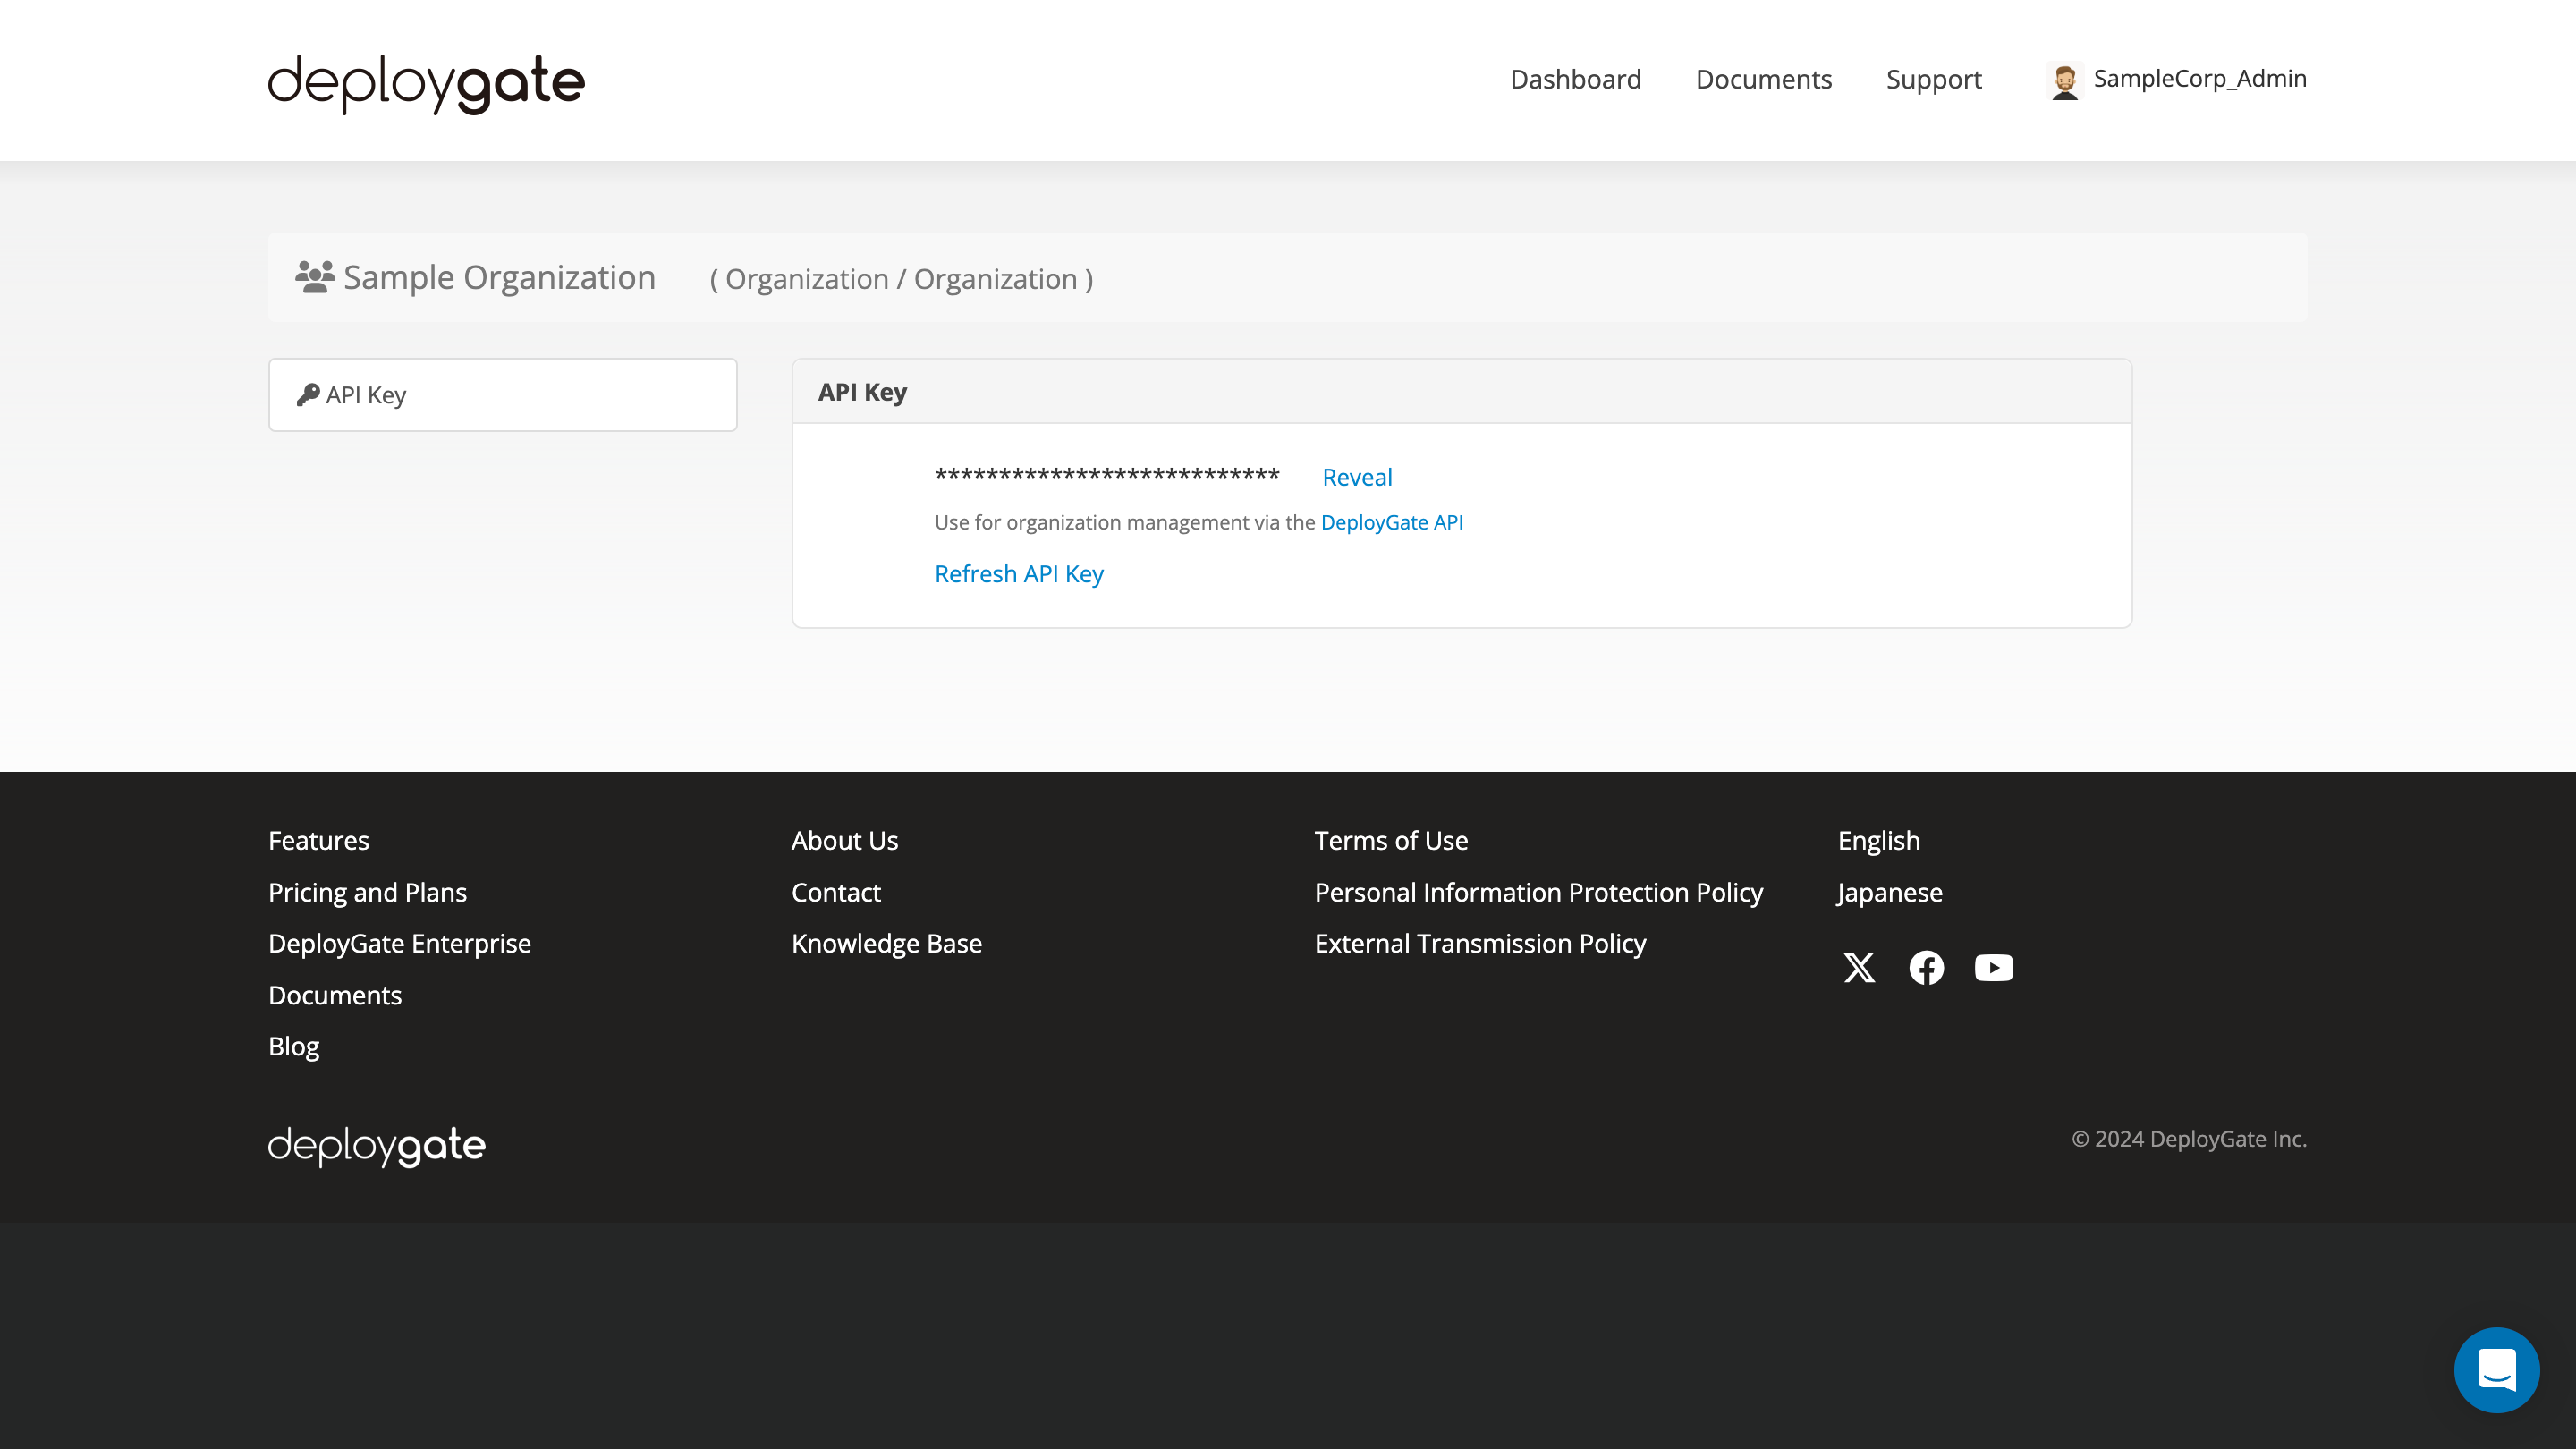
Task: Open the DeployGate API link
Action: (x=1392, y=521)
